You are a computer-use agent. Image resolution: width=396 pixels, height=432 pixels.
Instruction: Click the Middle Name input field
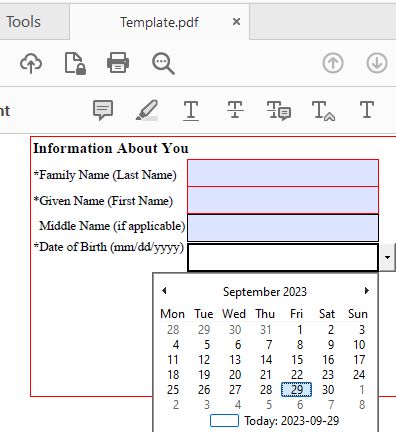pos(283,228)
